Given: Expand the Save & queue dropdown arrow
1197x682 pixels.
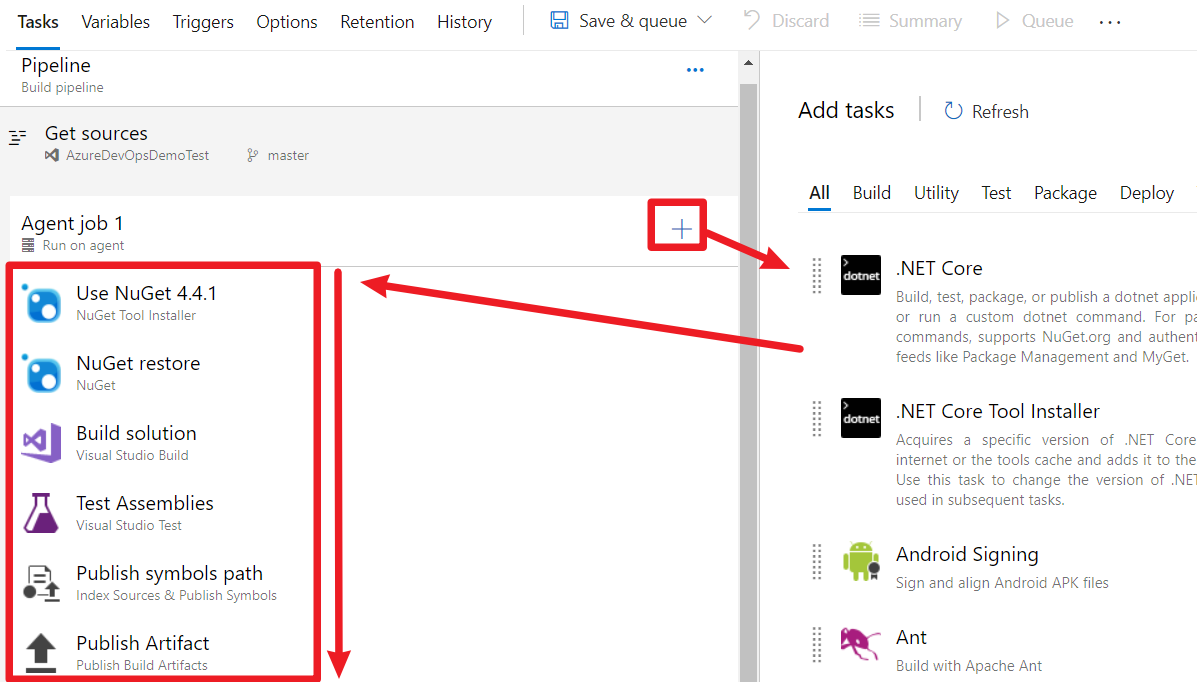Looking at the screenshot, I should 705,20.
